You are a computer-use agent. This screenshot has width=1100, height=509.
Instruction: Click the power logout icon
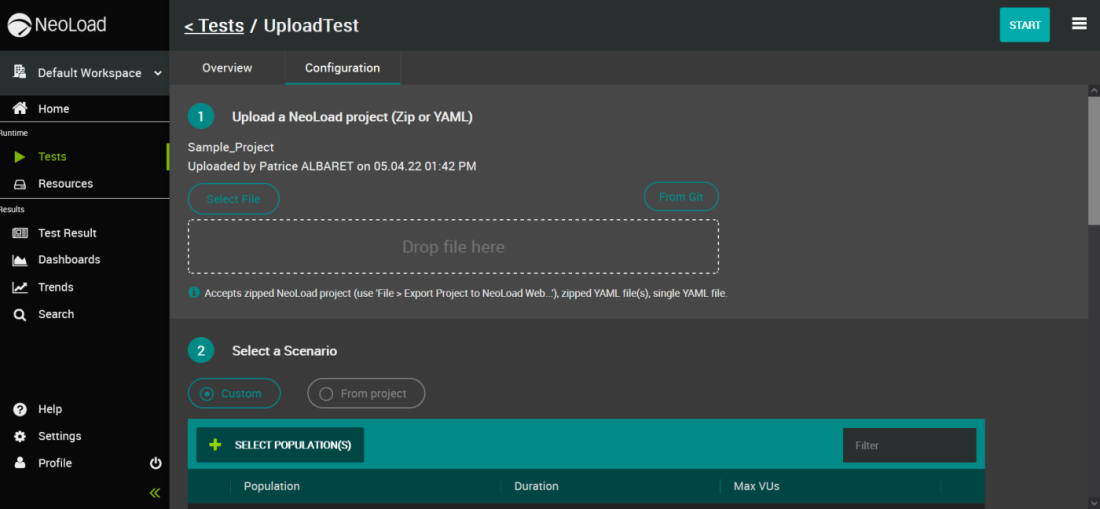point(155,463)
